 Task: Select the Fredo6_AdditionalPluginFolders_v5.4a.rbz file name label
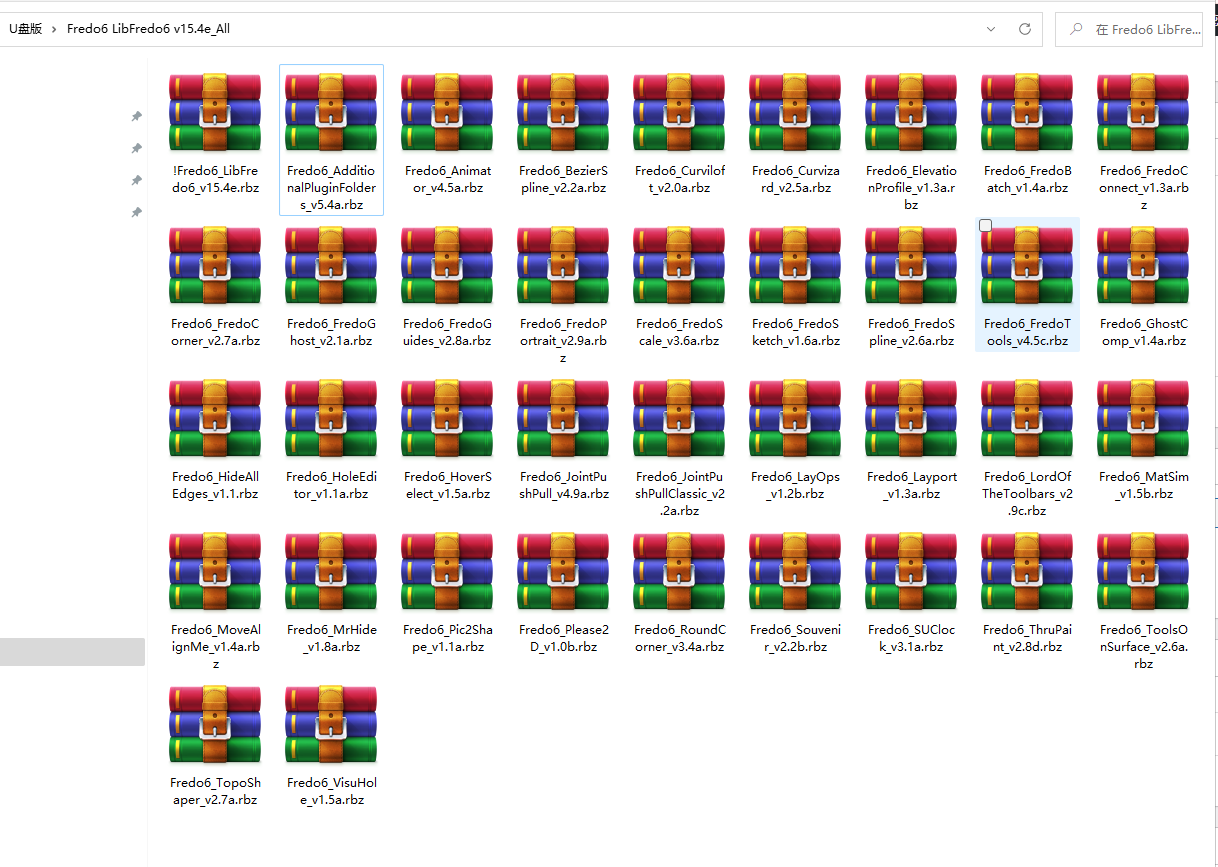(331, 188)
